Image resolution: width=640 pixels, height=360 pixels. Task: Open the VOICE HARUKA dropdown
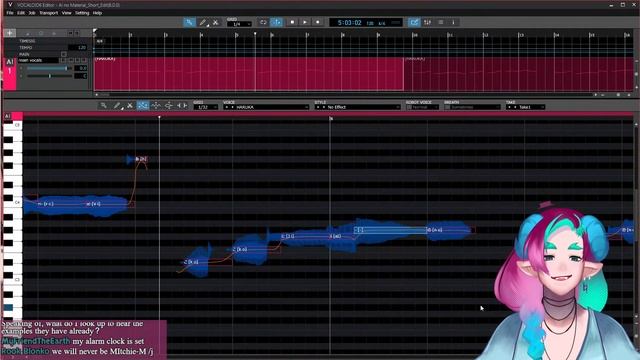(x=266, y=107)
